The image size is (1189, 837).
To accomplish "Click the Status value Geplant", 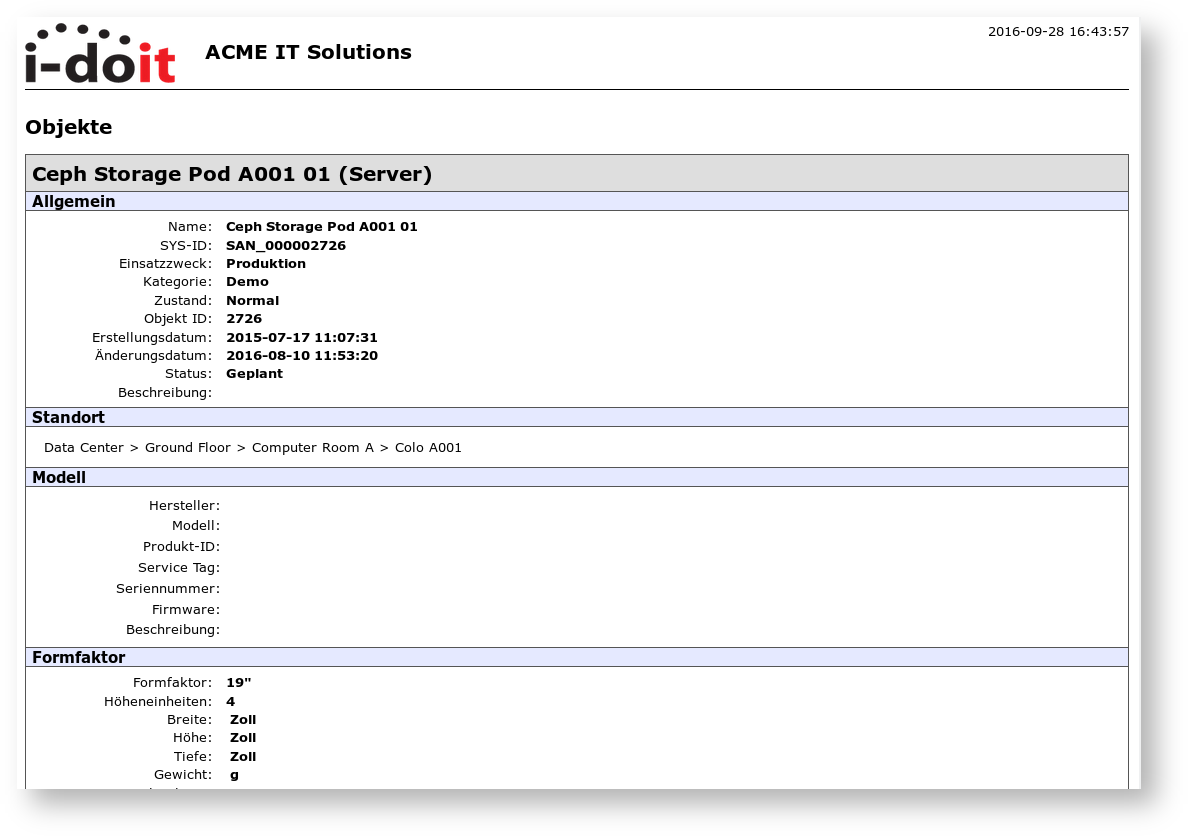I will pyautogui.click(x=254, y=374).
